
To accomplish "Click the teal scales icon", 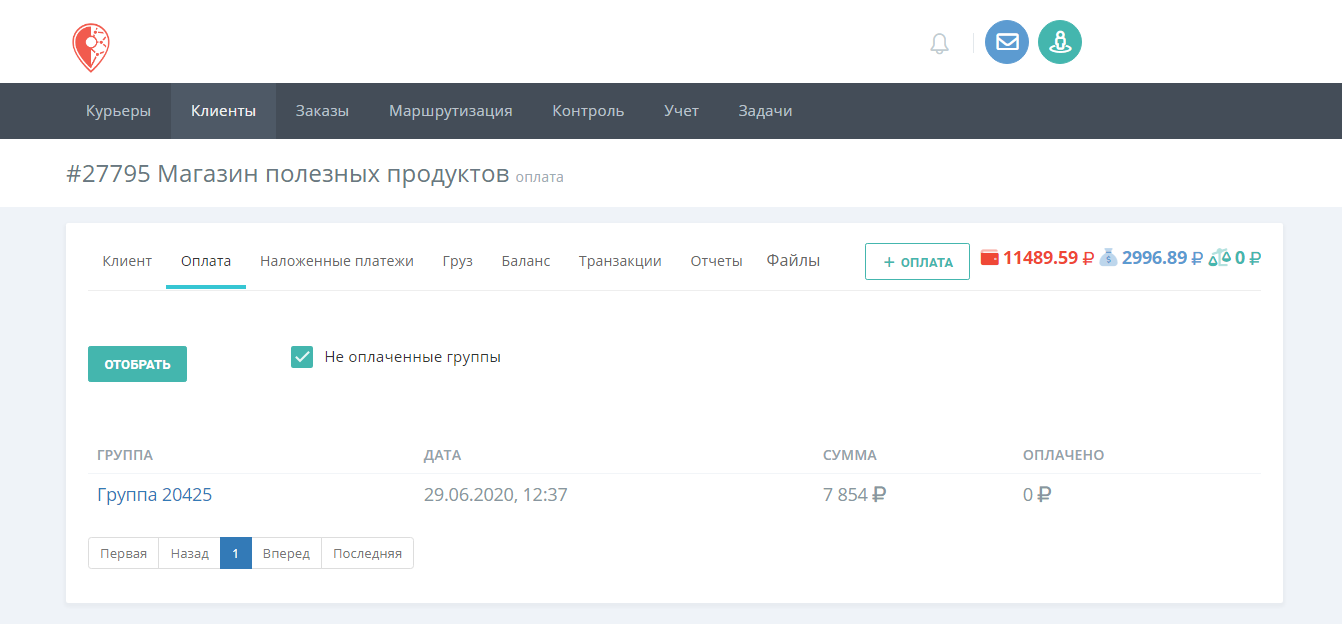I will coord(1219,258).
